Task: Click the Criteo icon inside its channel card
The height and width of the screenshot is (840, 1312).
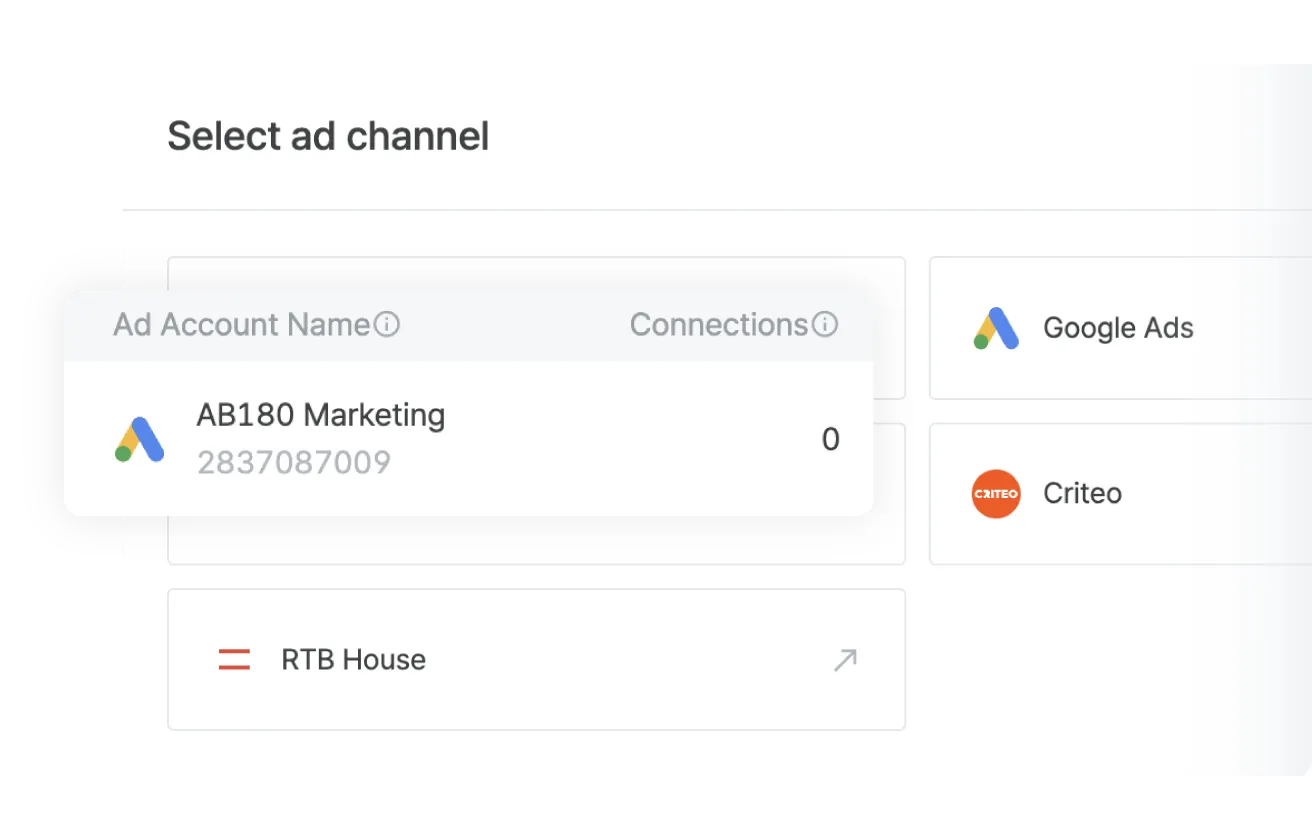Action: coord(996,493)
